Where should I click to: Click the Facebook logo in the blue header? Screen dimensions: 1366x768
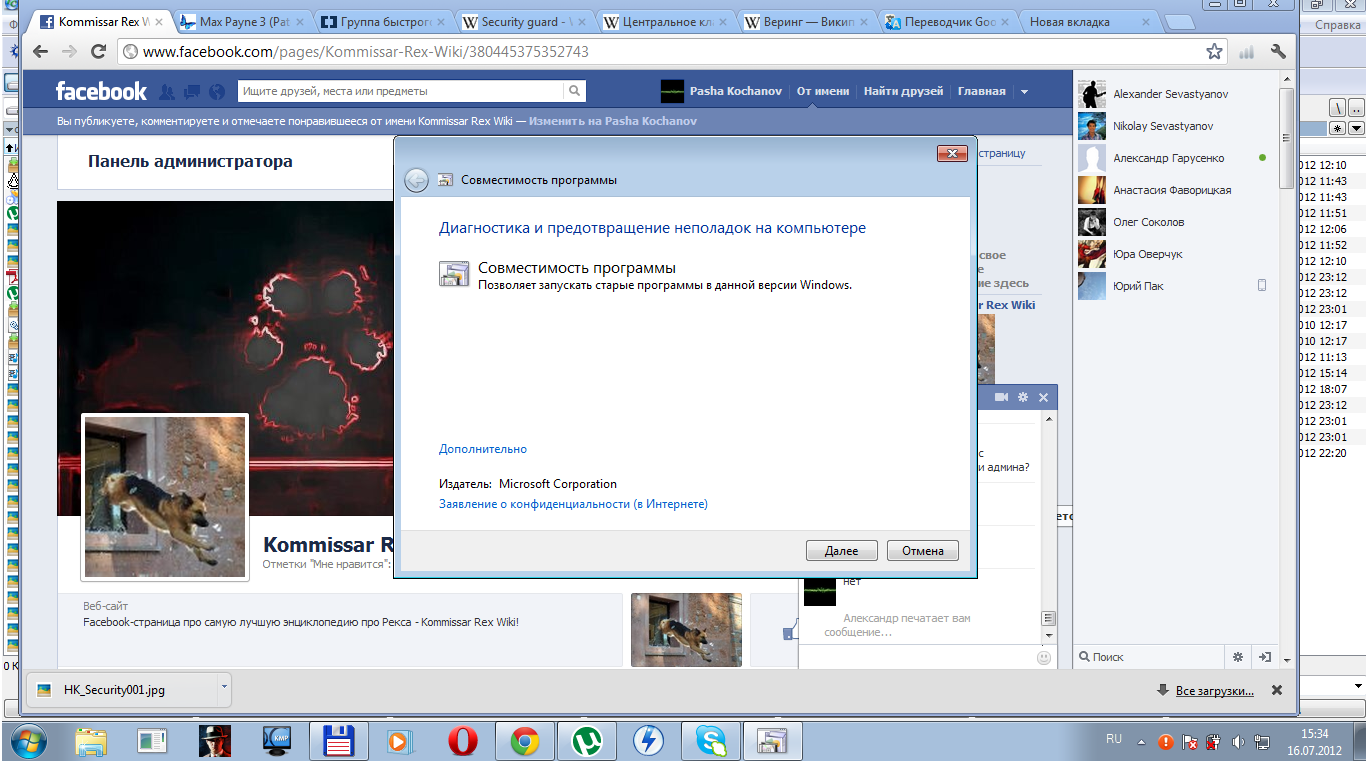pyautogui.click(x=101, y=91)
